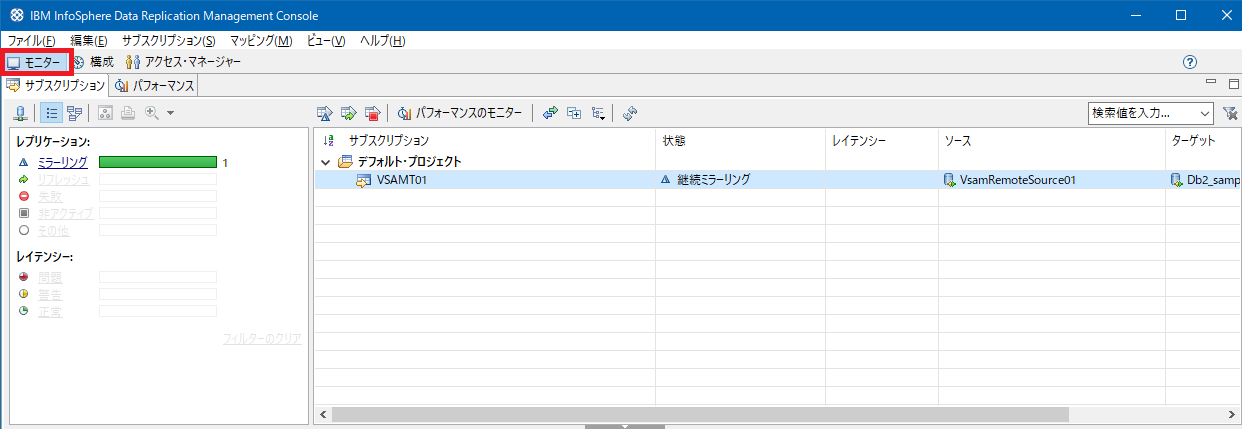Click the 正常 latency filter link
This screenshot has height=429, width=1242.
pos(50,311)
